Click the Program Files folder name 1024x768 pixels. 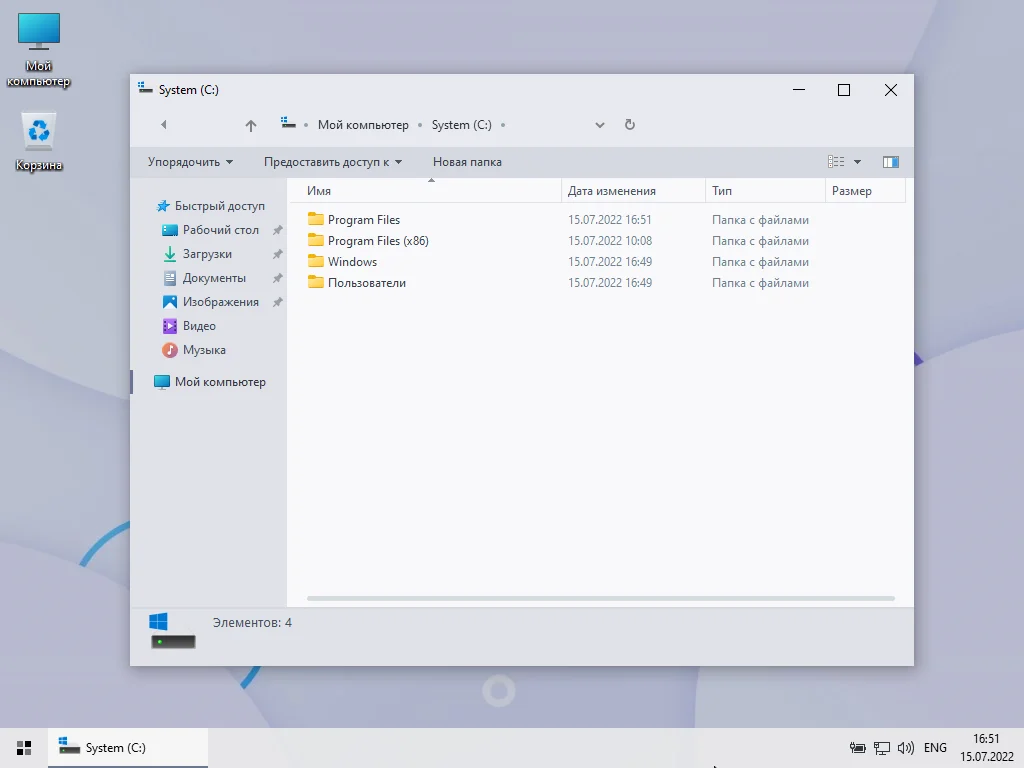pyautogui.click(x=364, y=220)
